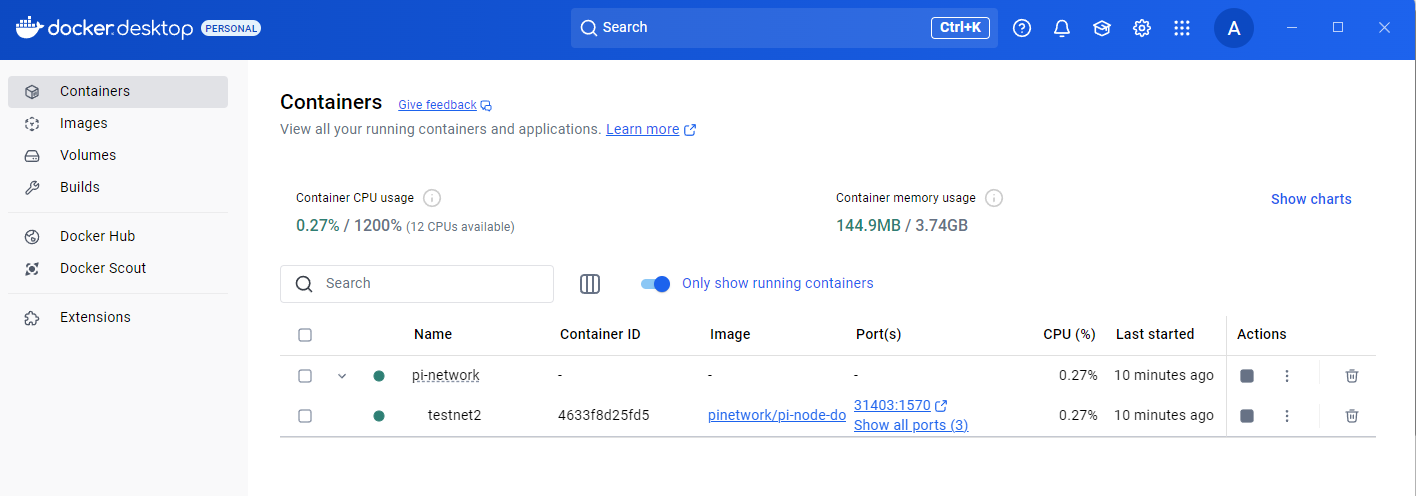Click the Give feedback link
The image size is (1416, 496).
pyautogui.click(x=437, y=105)
